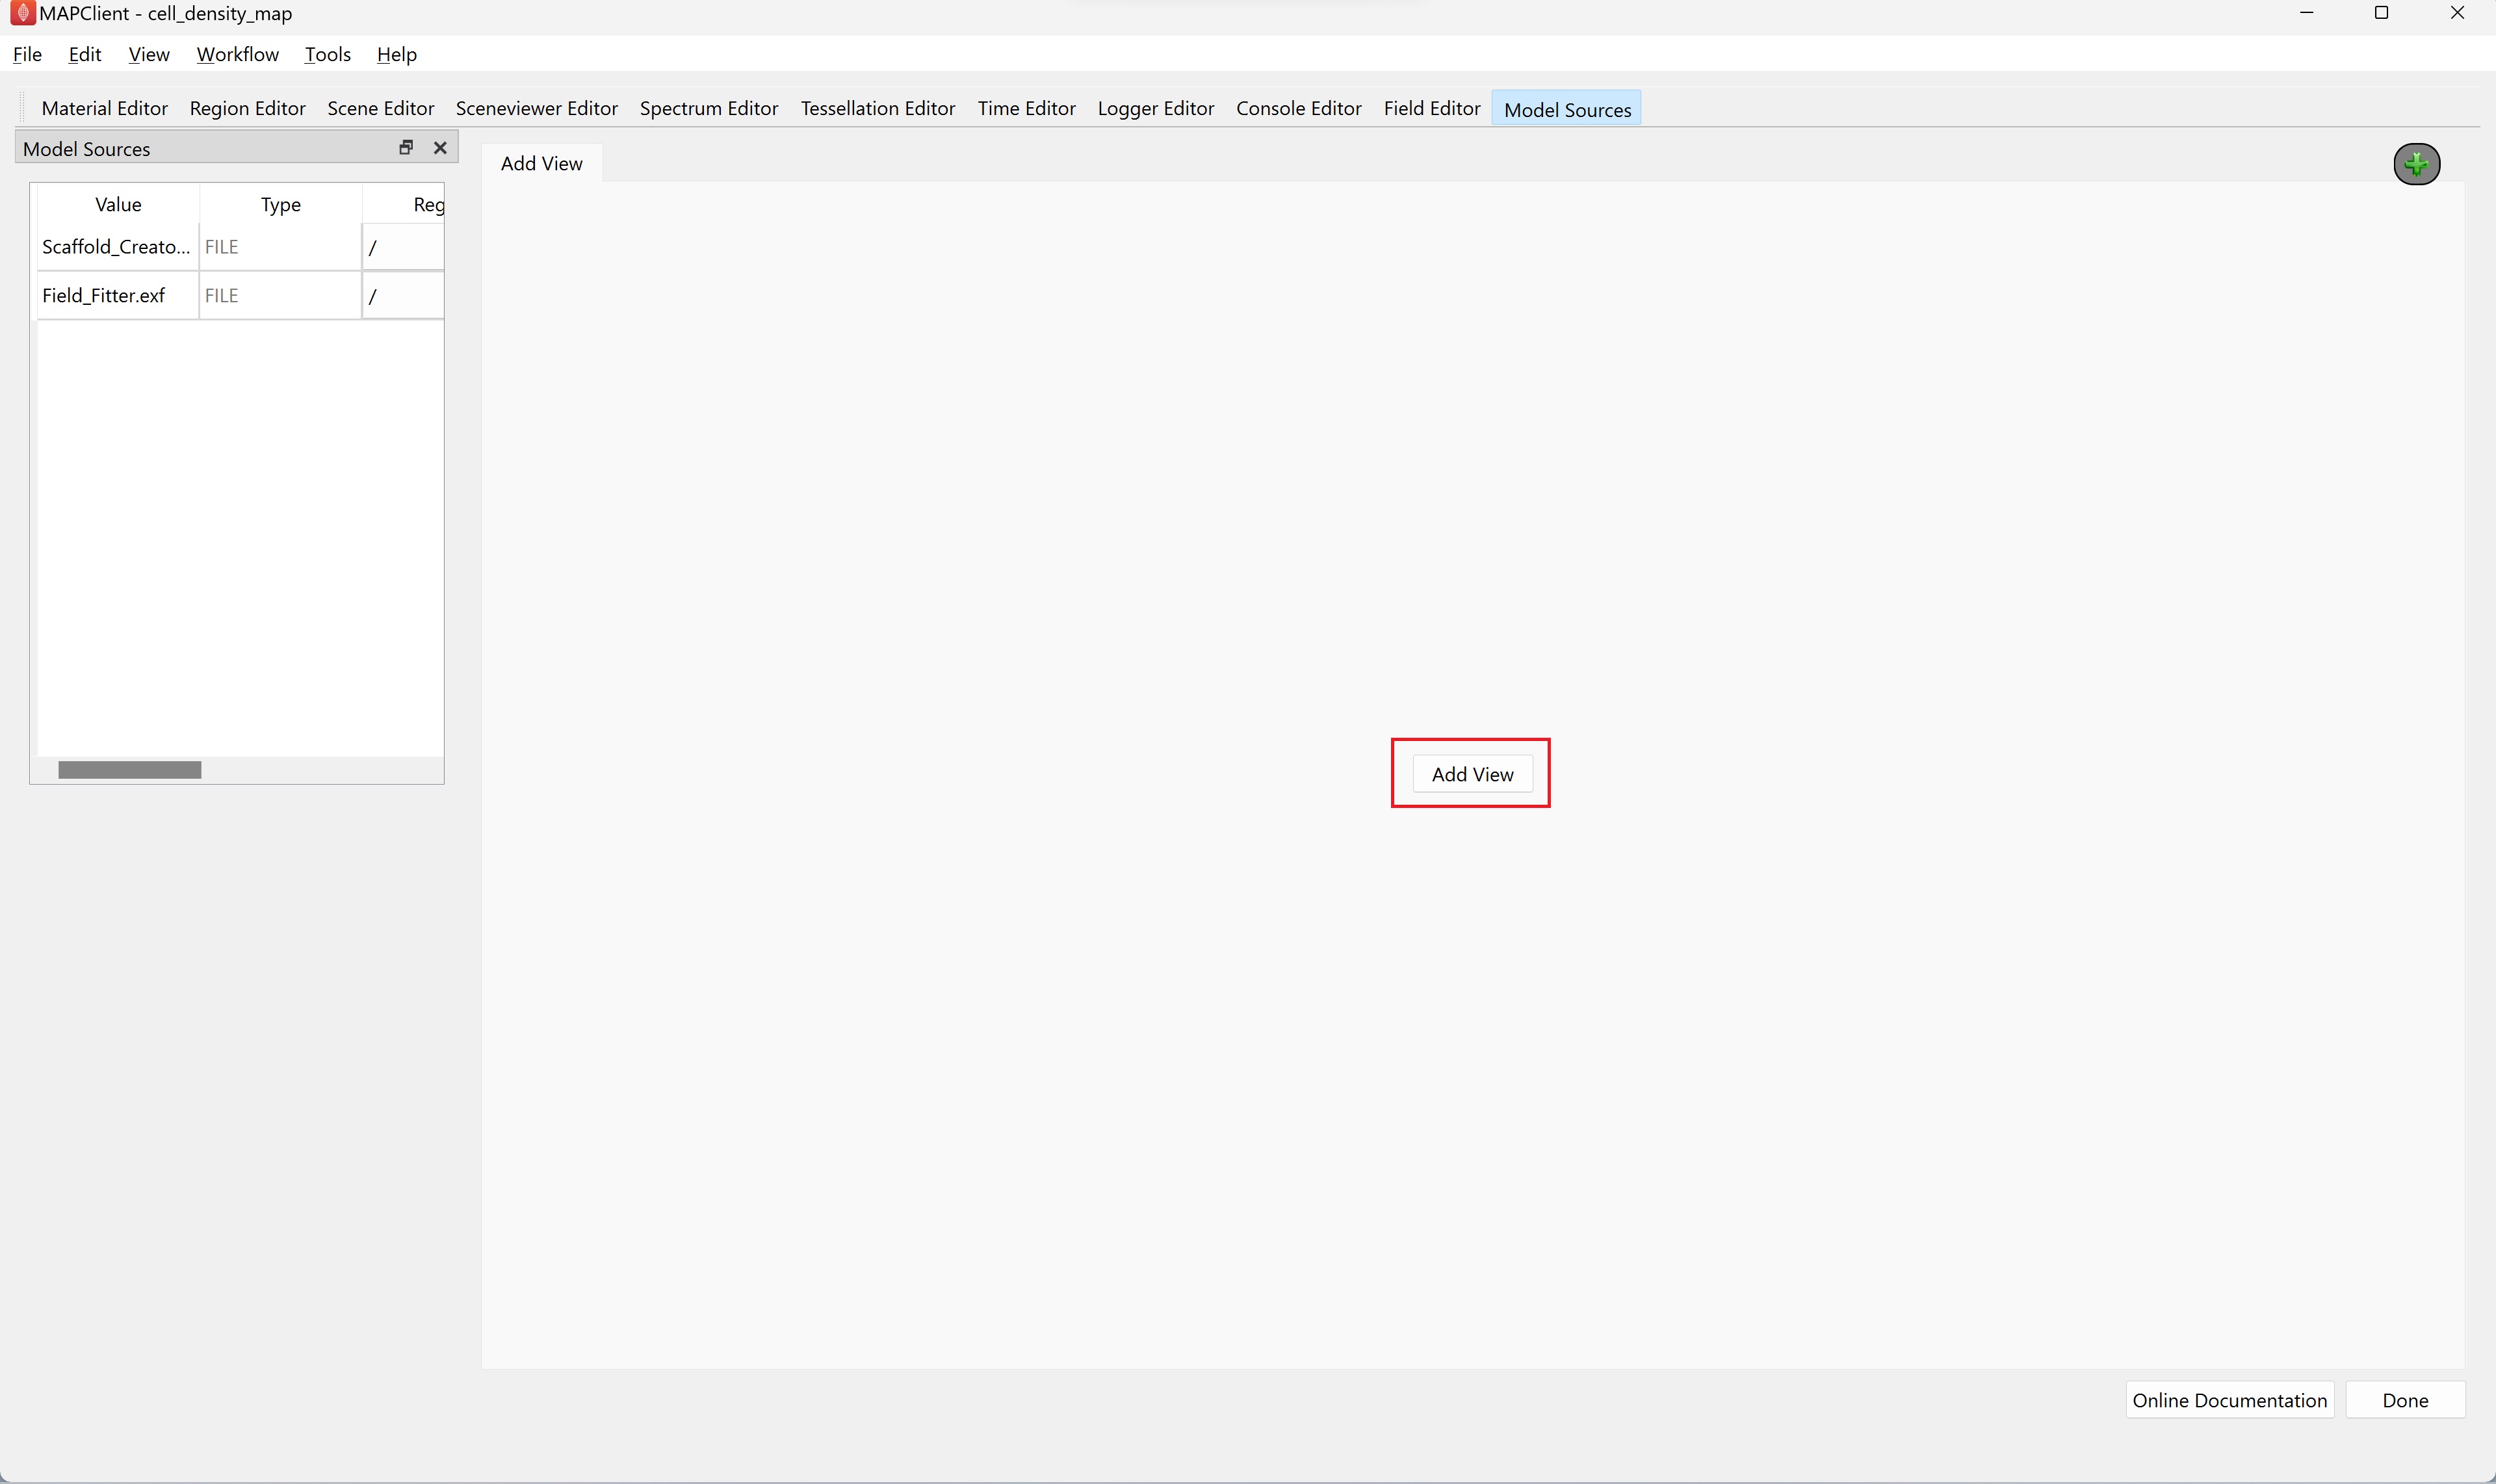Open the Logger Editor
The image size is (2496, 1484).
[x=1155, y=108]
